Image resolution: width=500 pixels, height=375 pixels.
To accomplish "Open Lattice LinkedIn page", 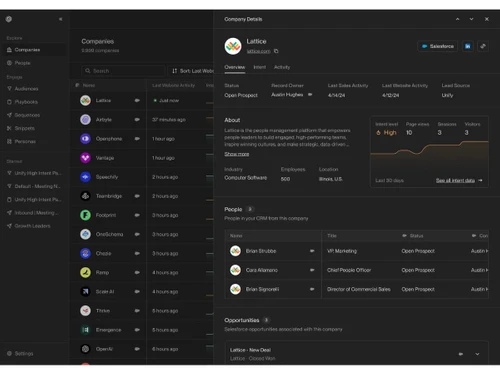I will [468, 46].
